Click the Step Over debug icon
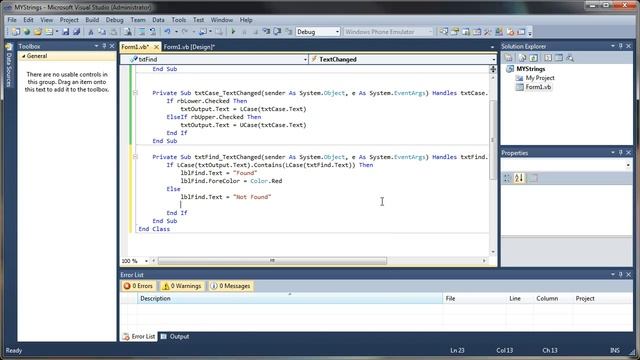Image resolution: width=640 pixels, height=360 pixels. pos(277,31)
